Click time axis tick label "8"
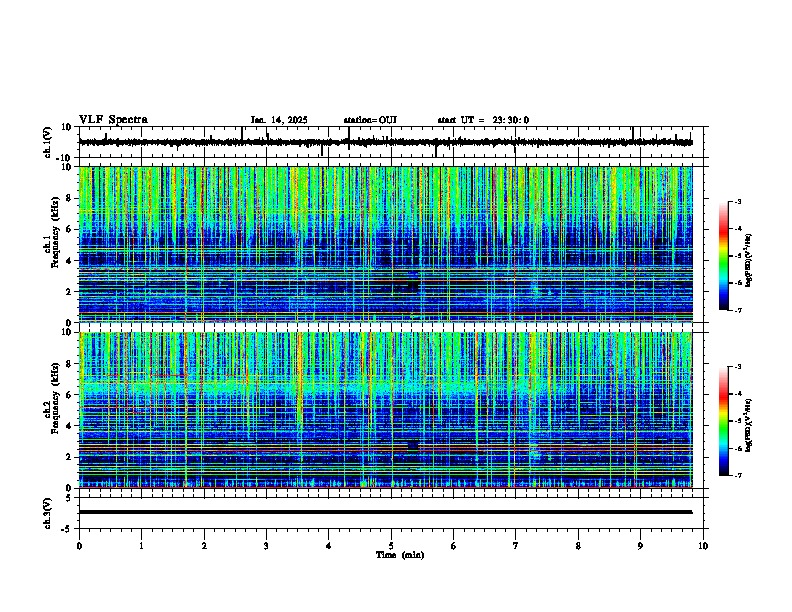The height and width of the screenshot is (612, 792). 578,546
